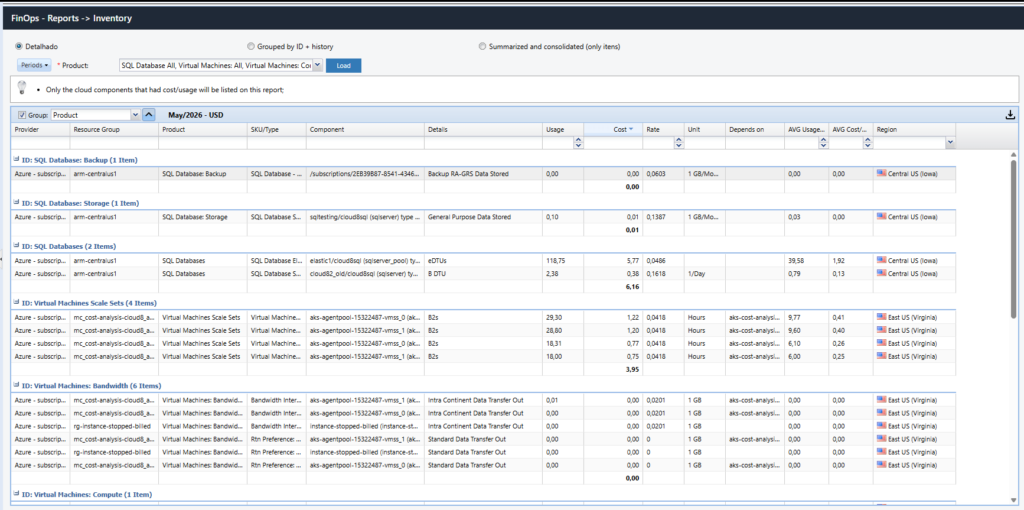
Task: Collapse the SQL Databases (2 Items) group
Action: click(16, 246)
